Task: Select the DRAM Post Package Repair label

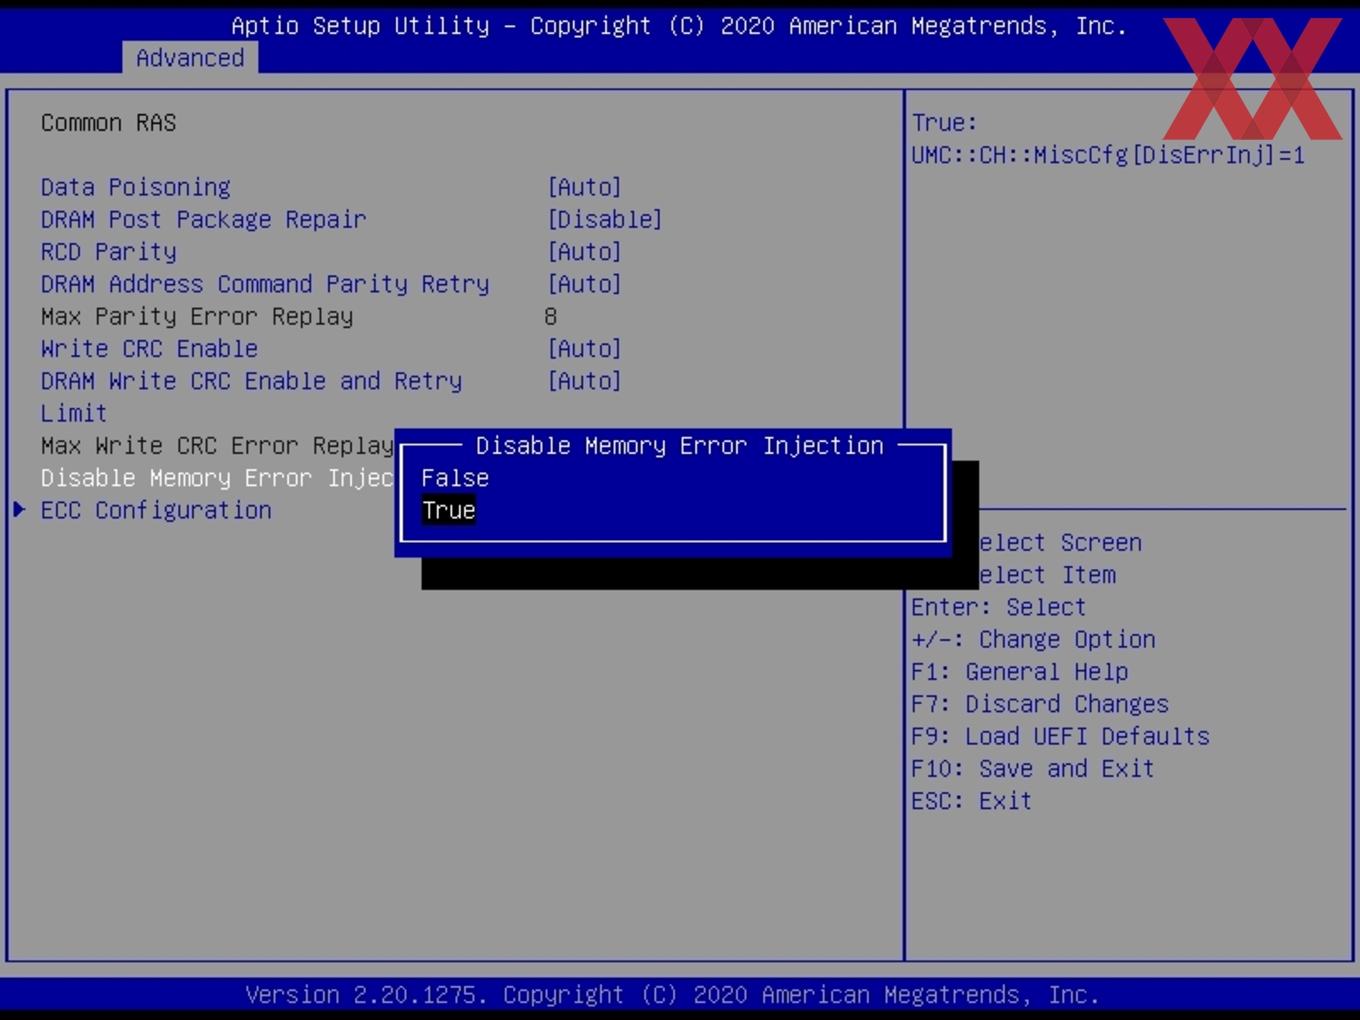Action: 203,219
